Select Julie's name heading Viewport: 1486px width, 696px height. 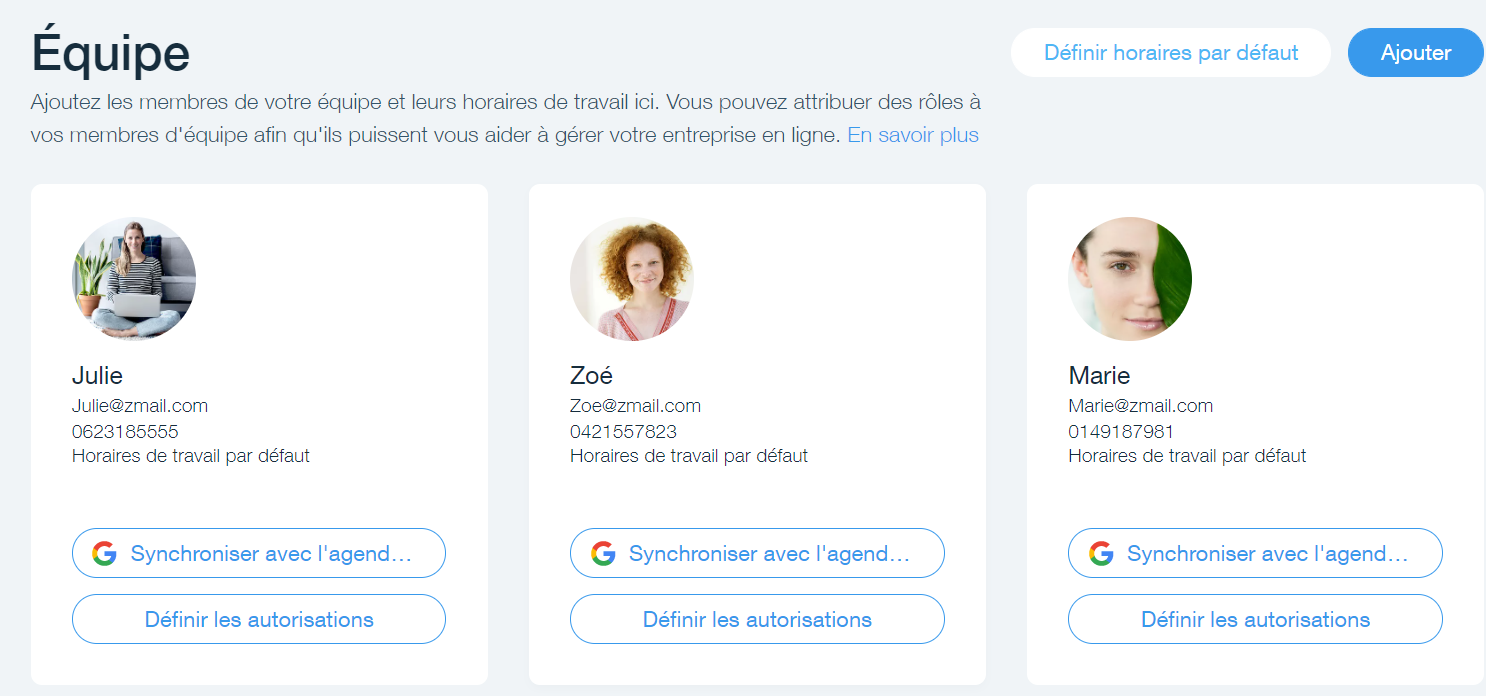97,376
